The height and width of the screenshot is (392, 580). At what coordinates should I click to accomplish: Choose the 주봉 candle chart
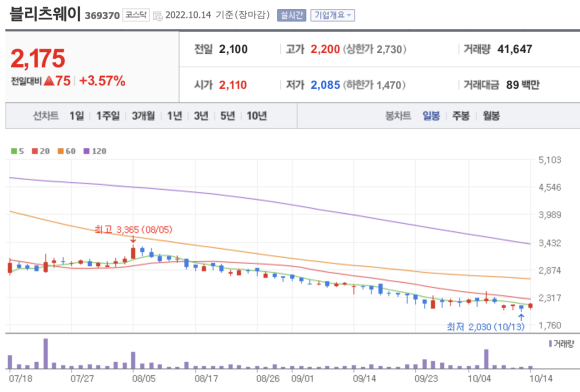coord(461,116)
